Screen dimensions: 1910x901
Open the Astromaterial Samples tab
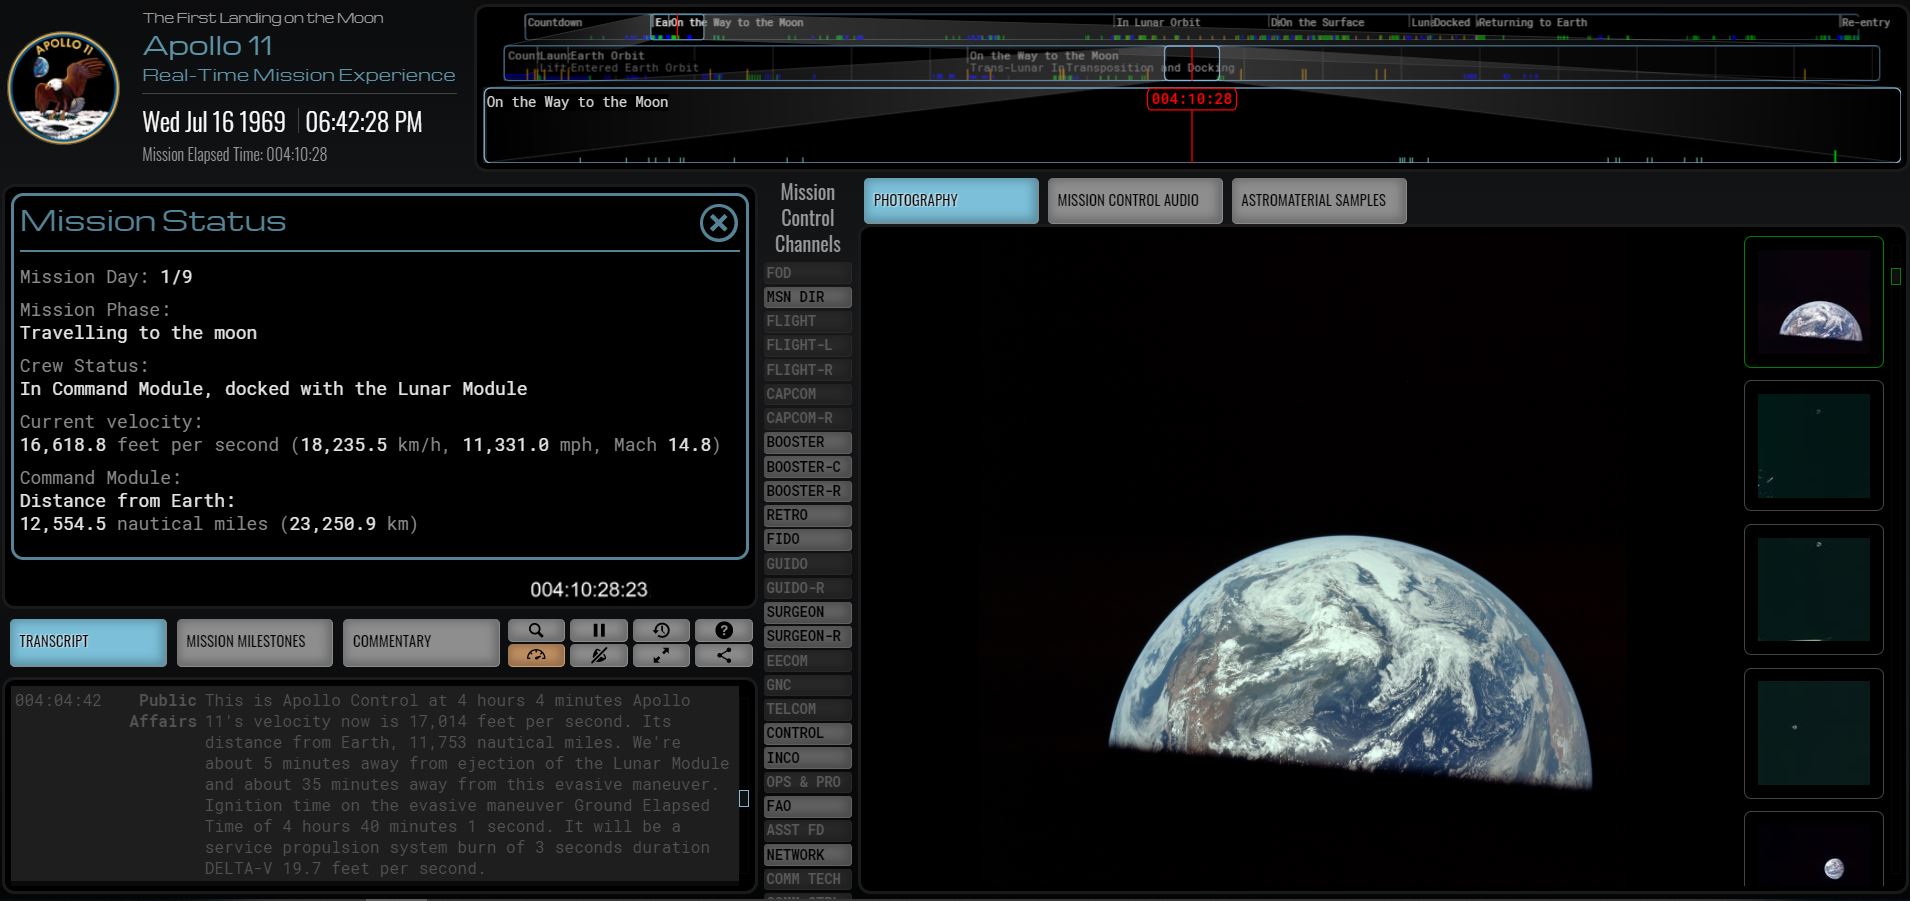(x=1319, y=200)
